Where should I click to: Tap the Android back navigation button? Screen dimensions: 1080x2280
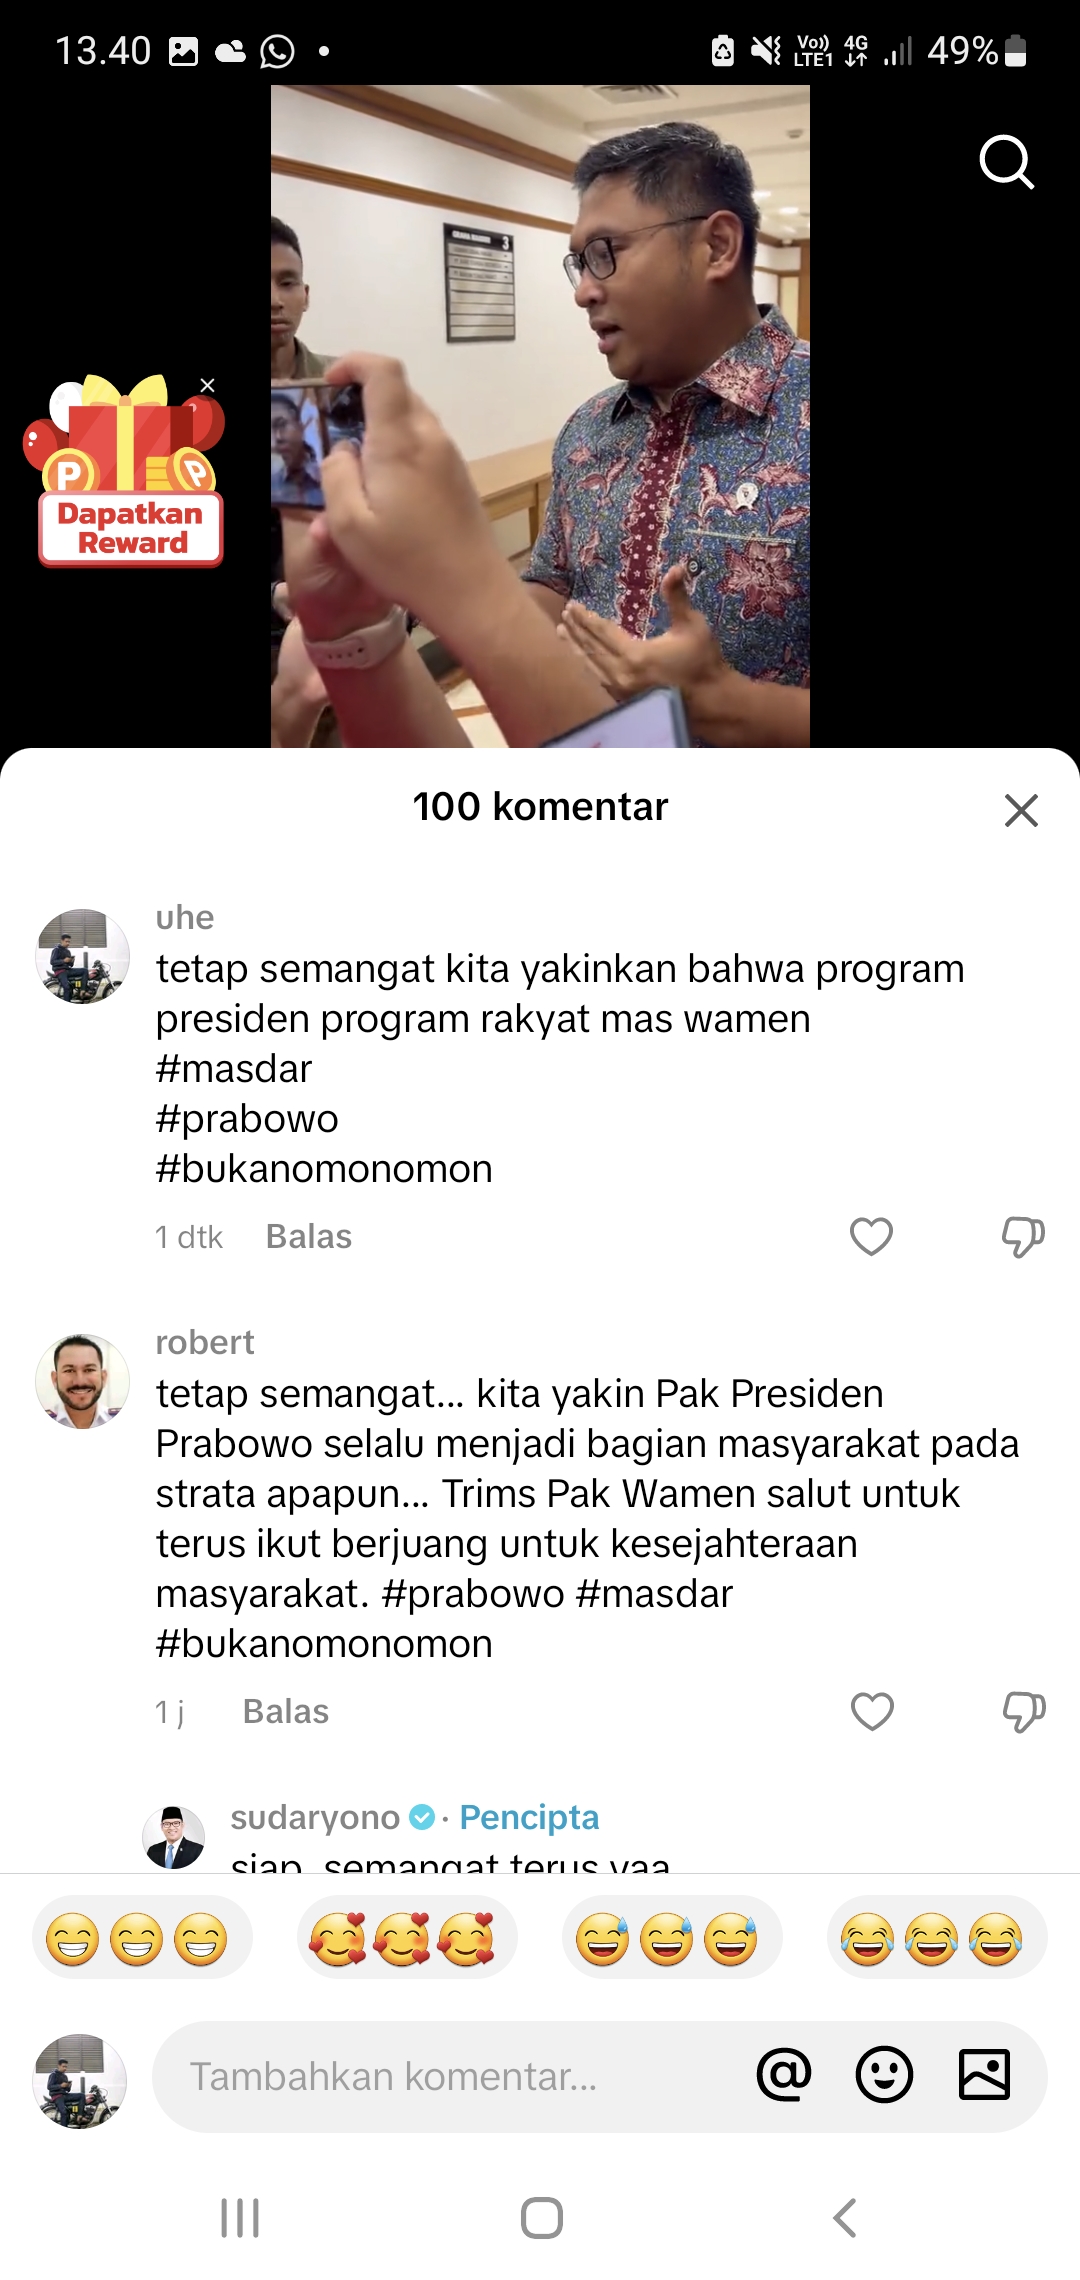click(x=845, y=2218)
